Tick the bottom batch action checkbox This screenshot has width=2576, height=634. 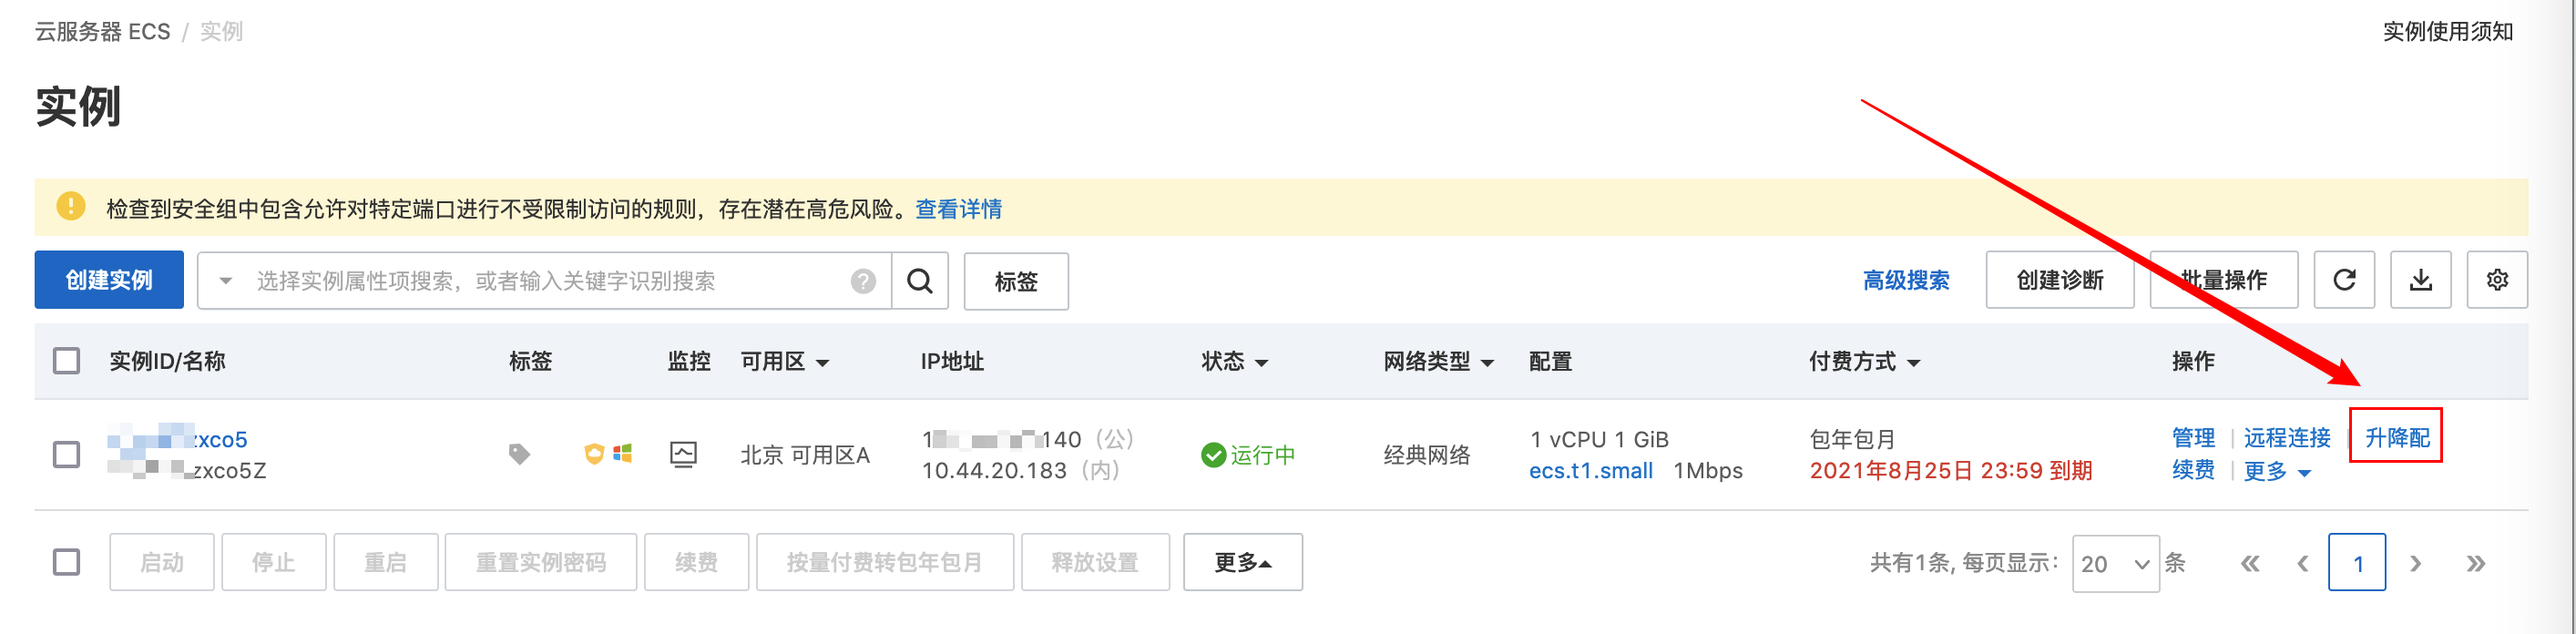[66, 562]
